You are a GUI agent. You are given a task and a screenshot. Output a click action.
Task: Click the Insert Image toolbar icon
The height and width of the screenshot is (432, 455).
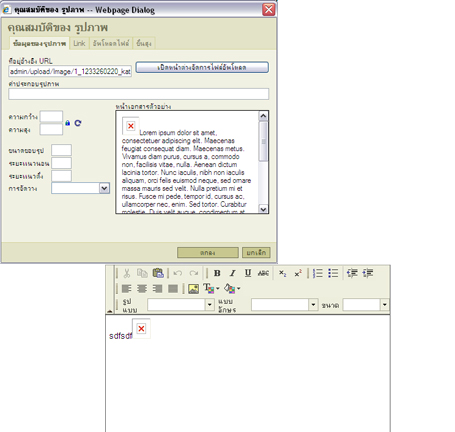pos(193,289)
